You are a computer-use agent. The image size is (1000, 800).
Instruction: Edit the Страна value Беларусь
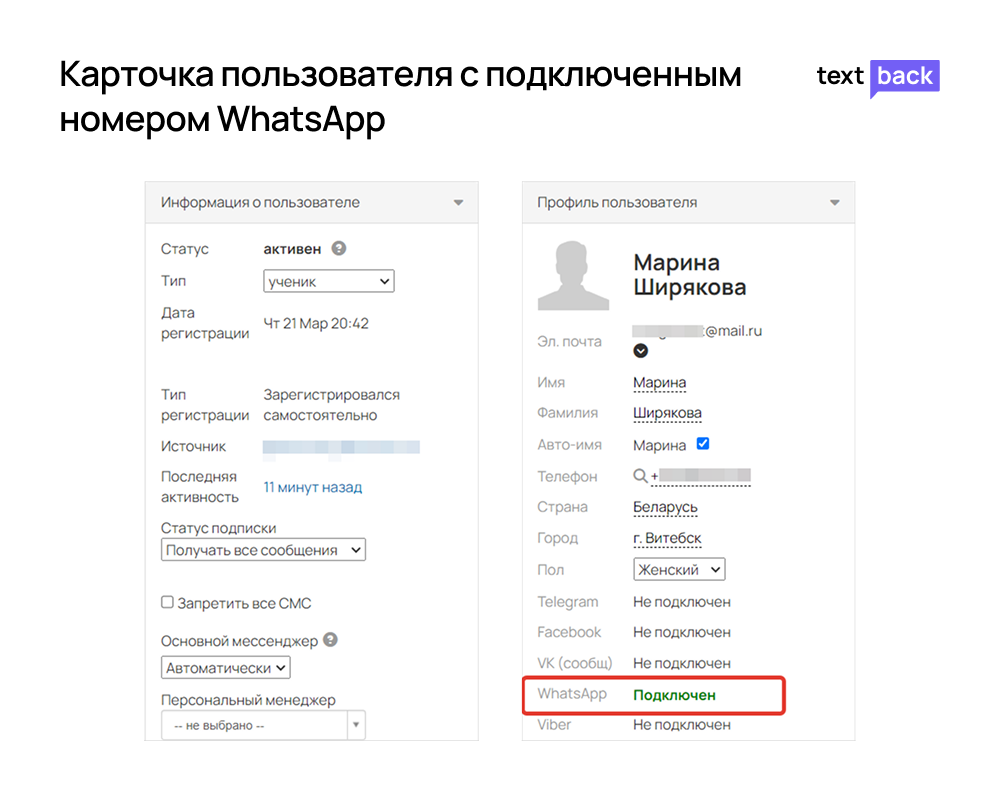coord(665,507)
